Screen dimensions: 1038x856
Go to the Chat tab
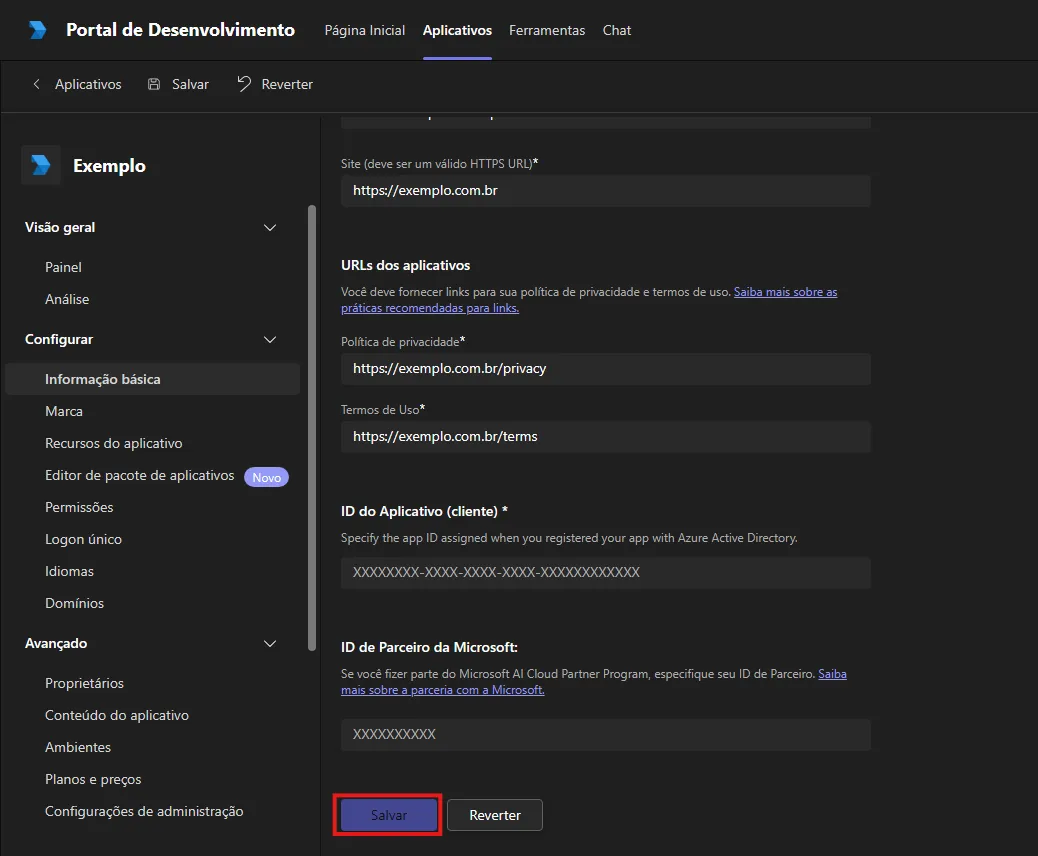coord(616,30)
